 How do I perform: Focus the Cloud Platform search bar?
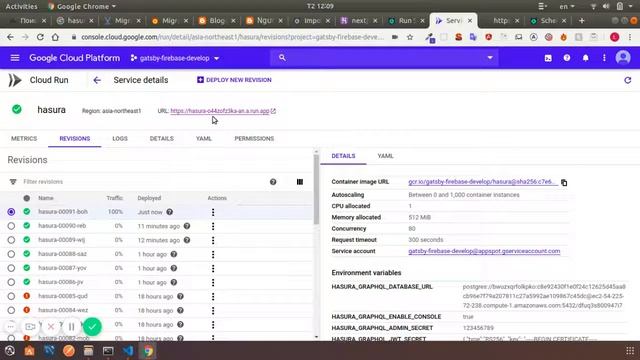pyautogui.click(x=384, y=58)
